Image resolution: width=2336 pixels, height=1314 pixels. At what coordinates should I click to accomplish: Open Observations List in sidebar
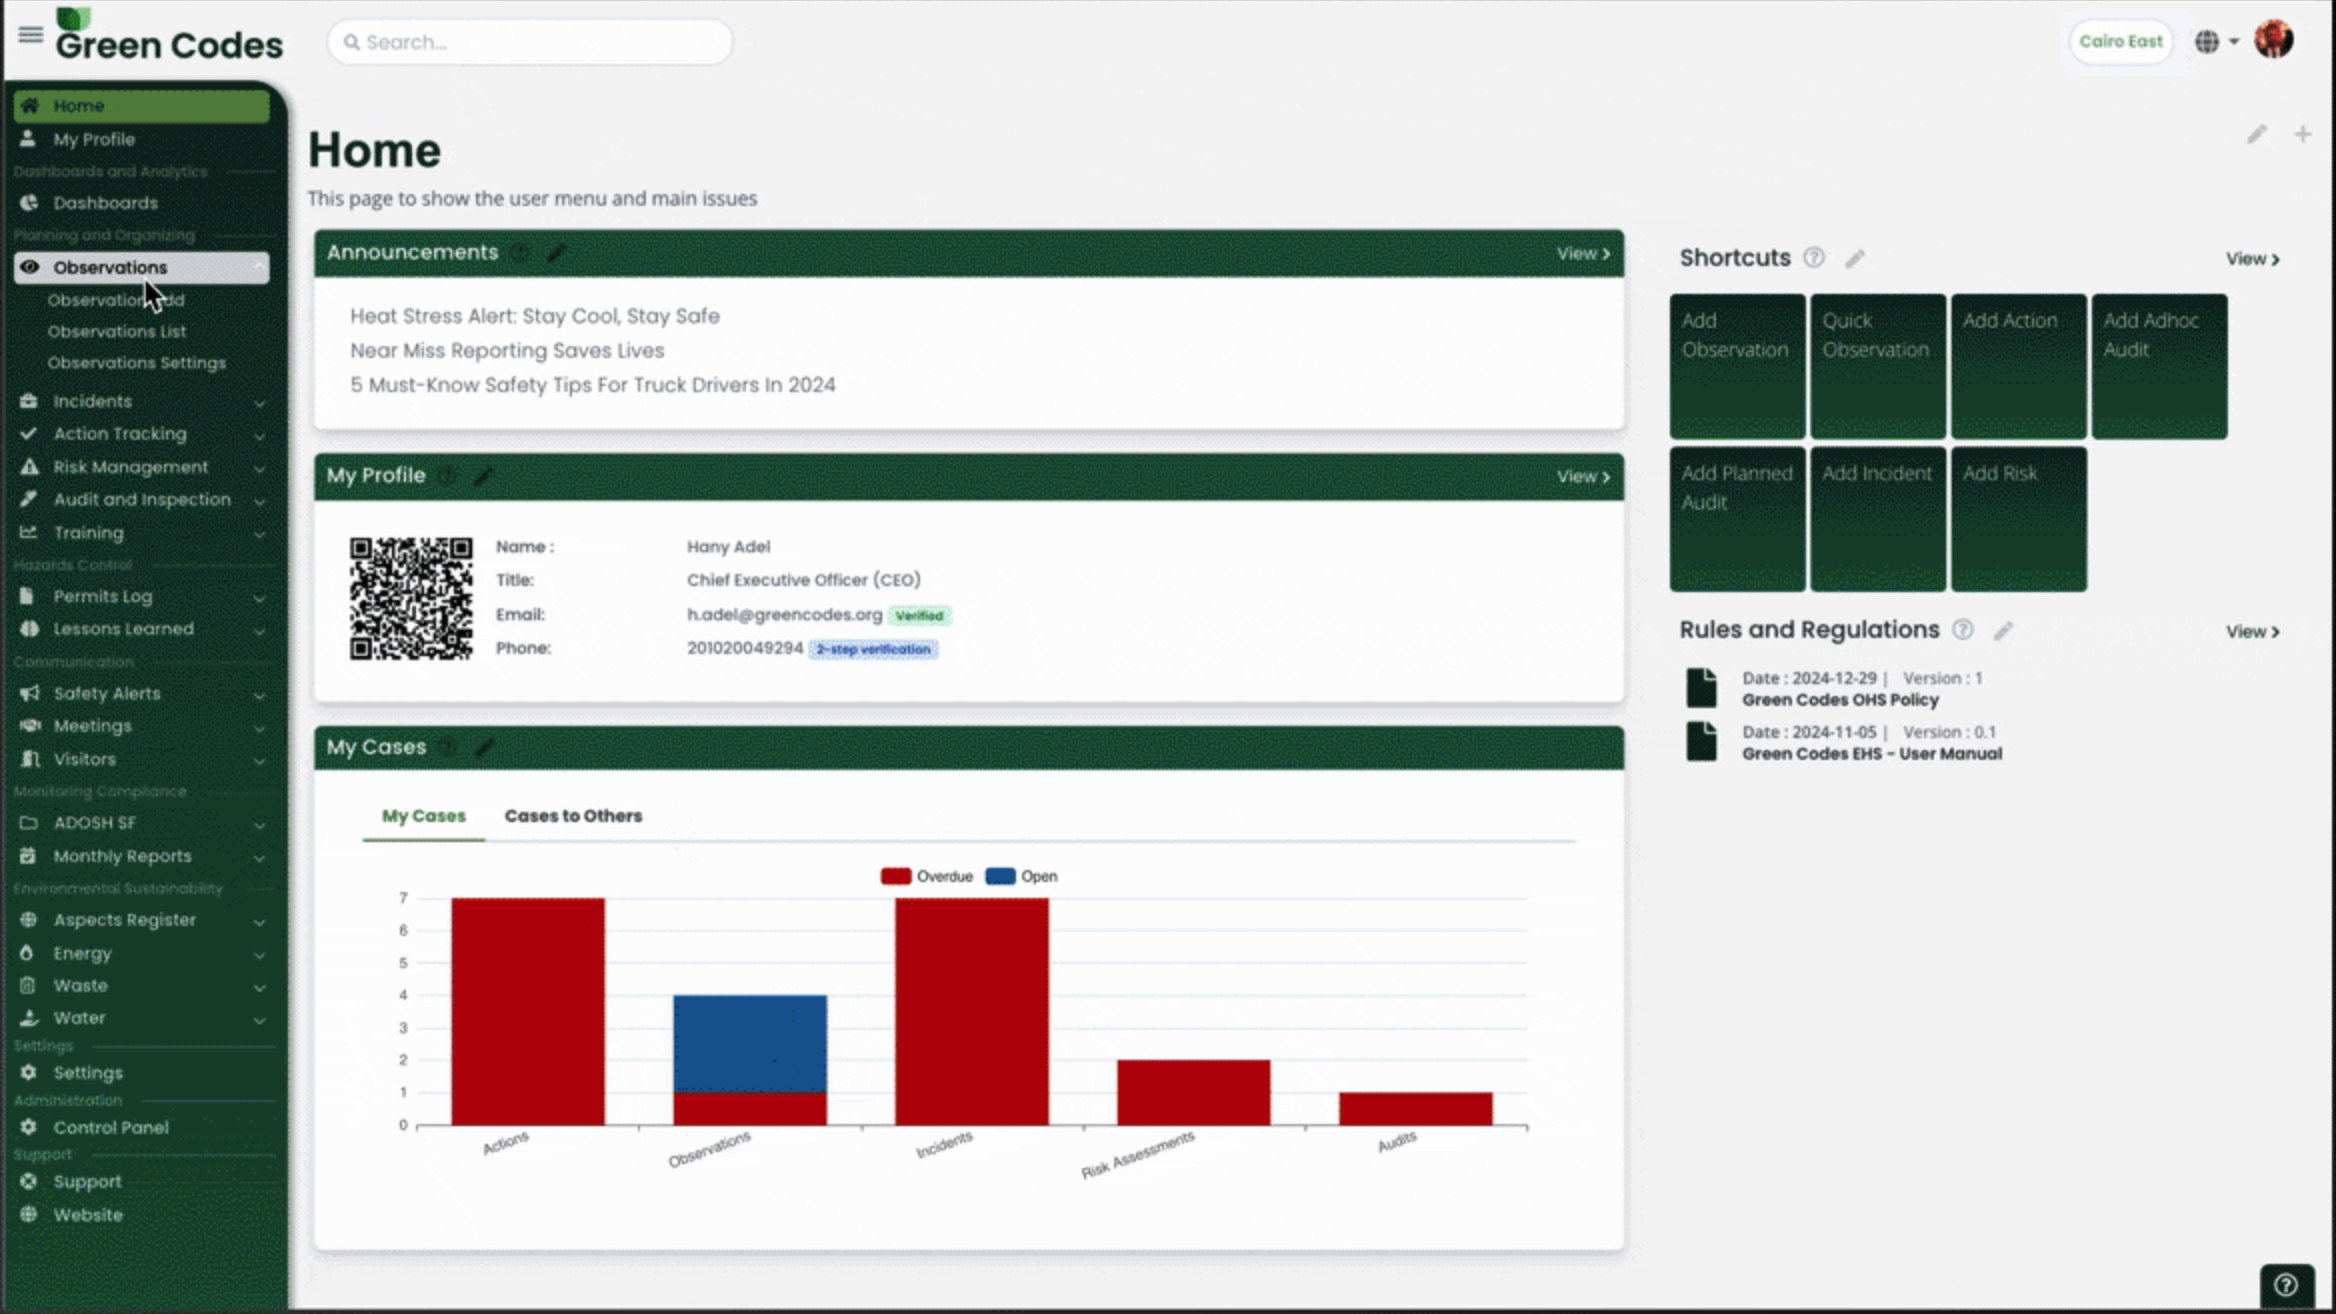coord(116,331)
